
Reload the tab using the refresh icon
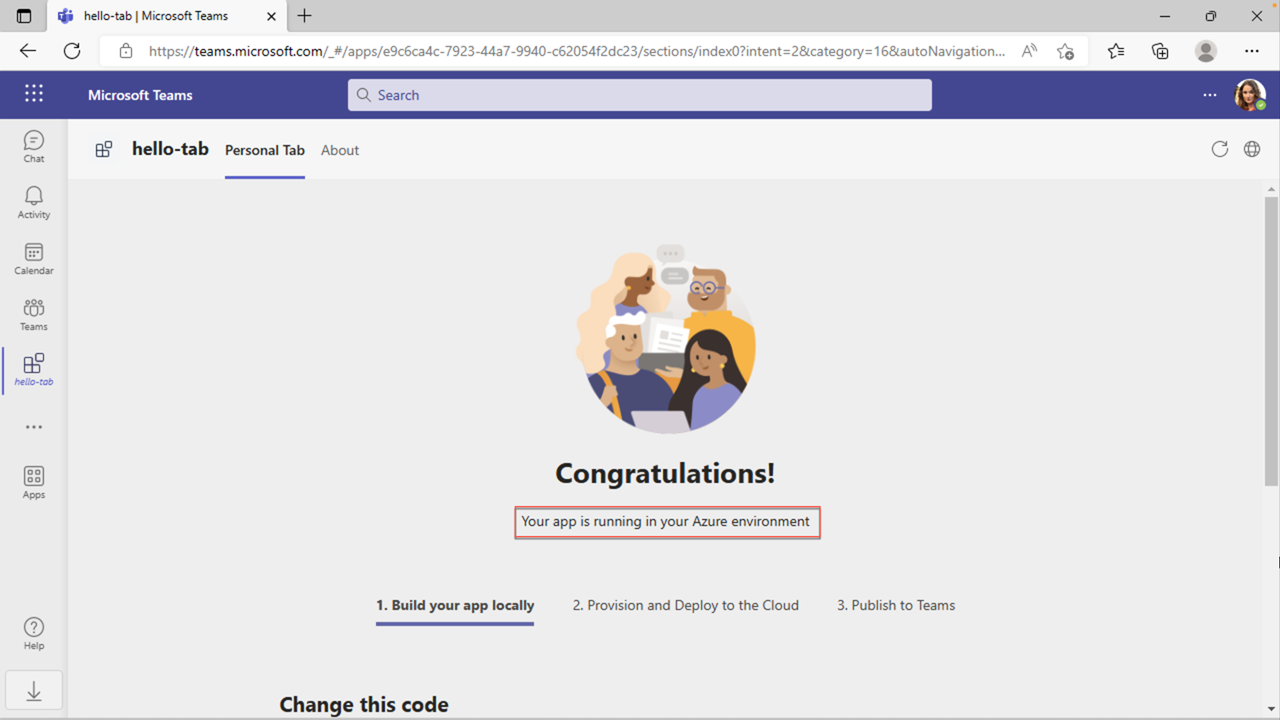click(x=1219, y=149)
